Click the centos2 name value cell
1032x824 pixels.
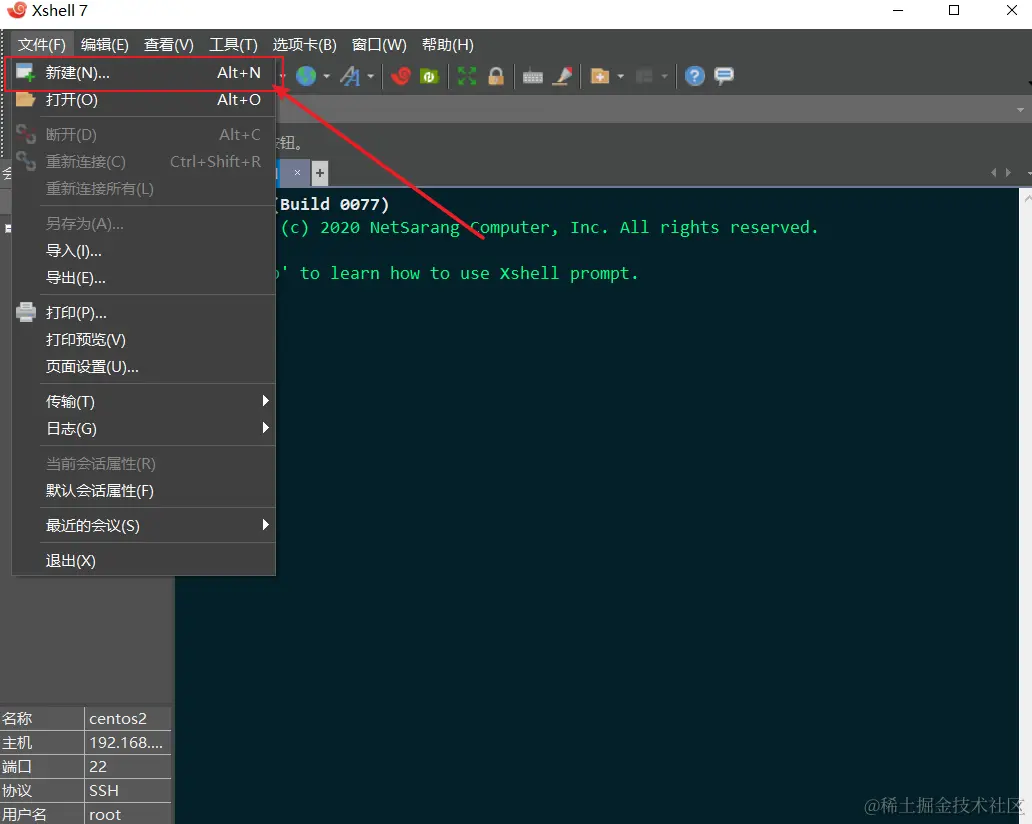coord(128,719)
